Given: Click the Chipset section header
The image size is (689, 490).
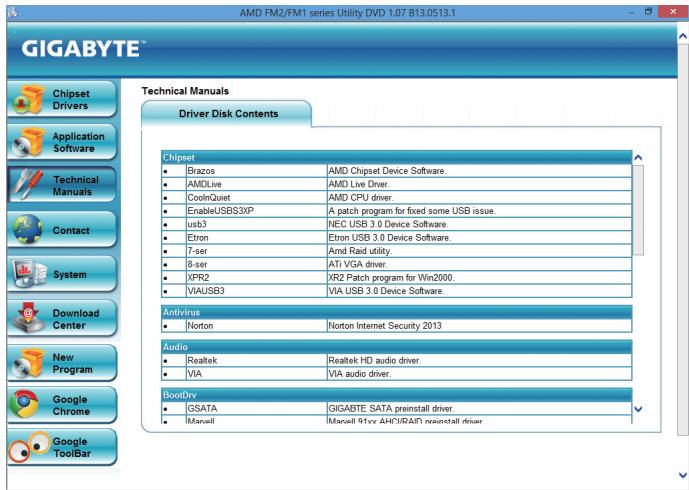Looking at the screenshot, I should click(x=396, y=157).
